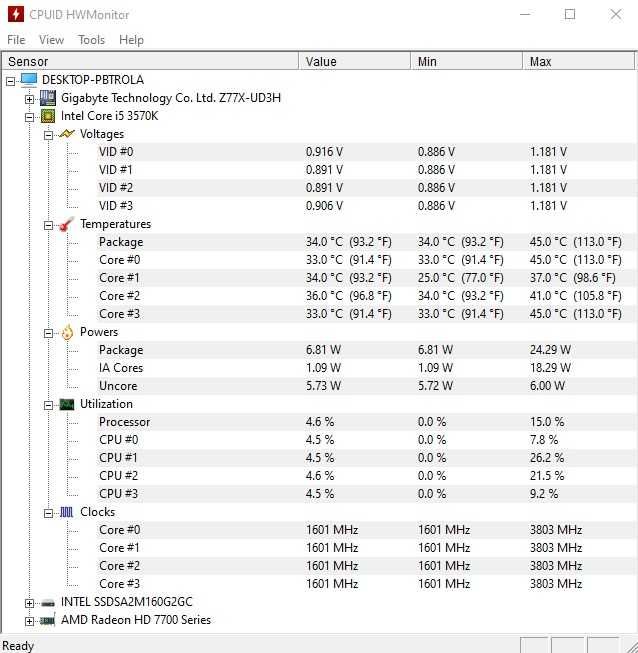This screenshot has width=638, height=653.
Task: Select the VID #2 row
Action: [366, 187]
